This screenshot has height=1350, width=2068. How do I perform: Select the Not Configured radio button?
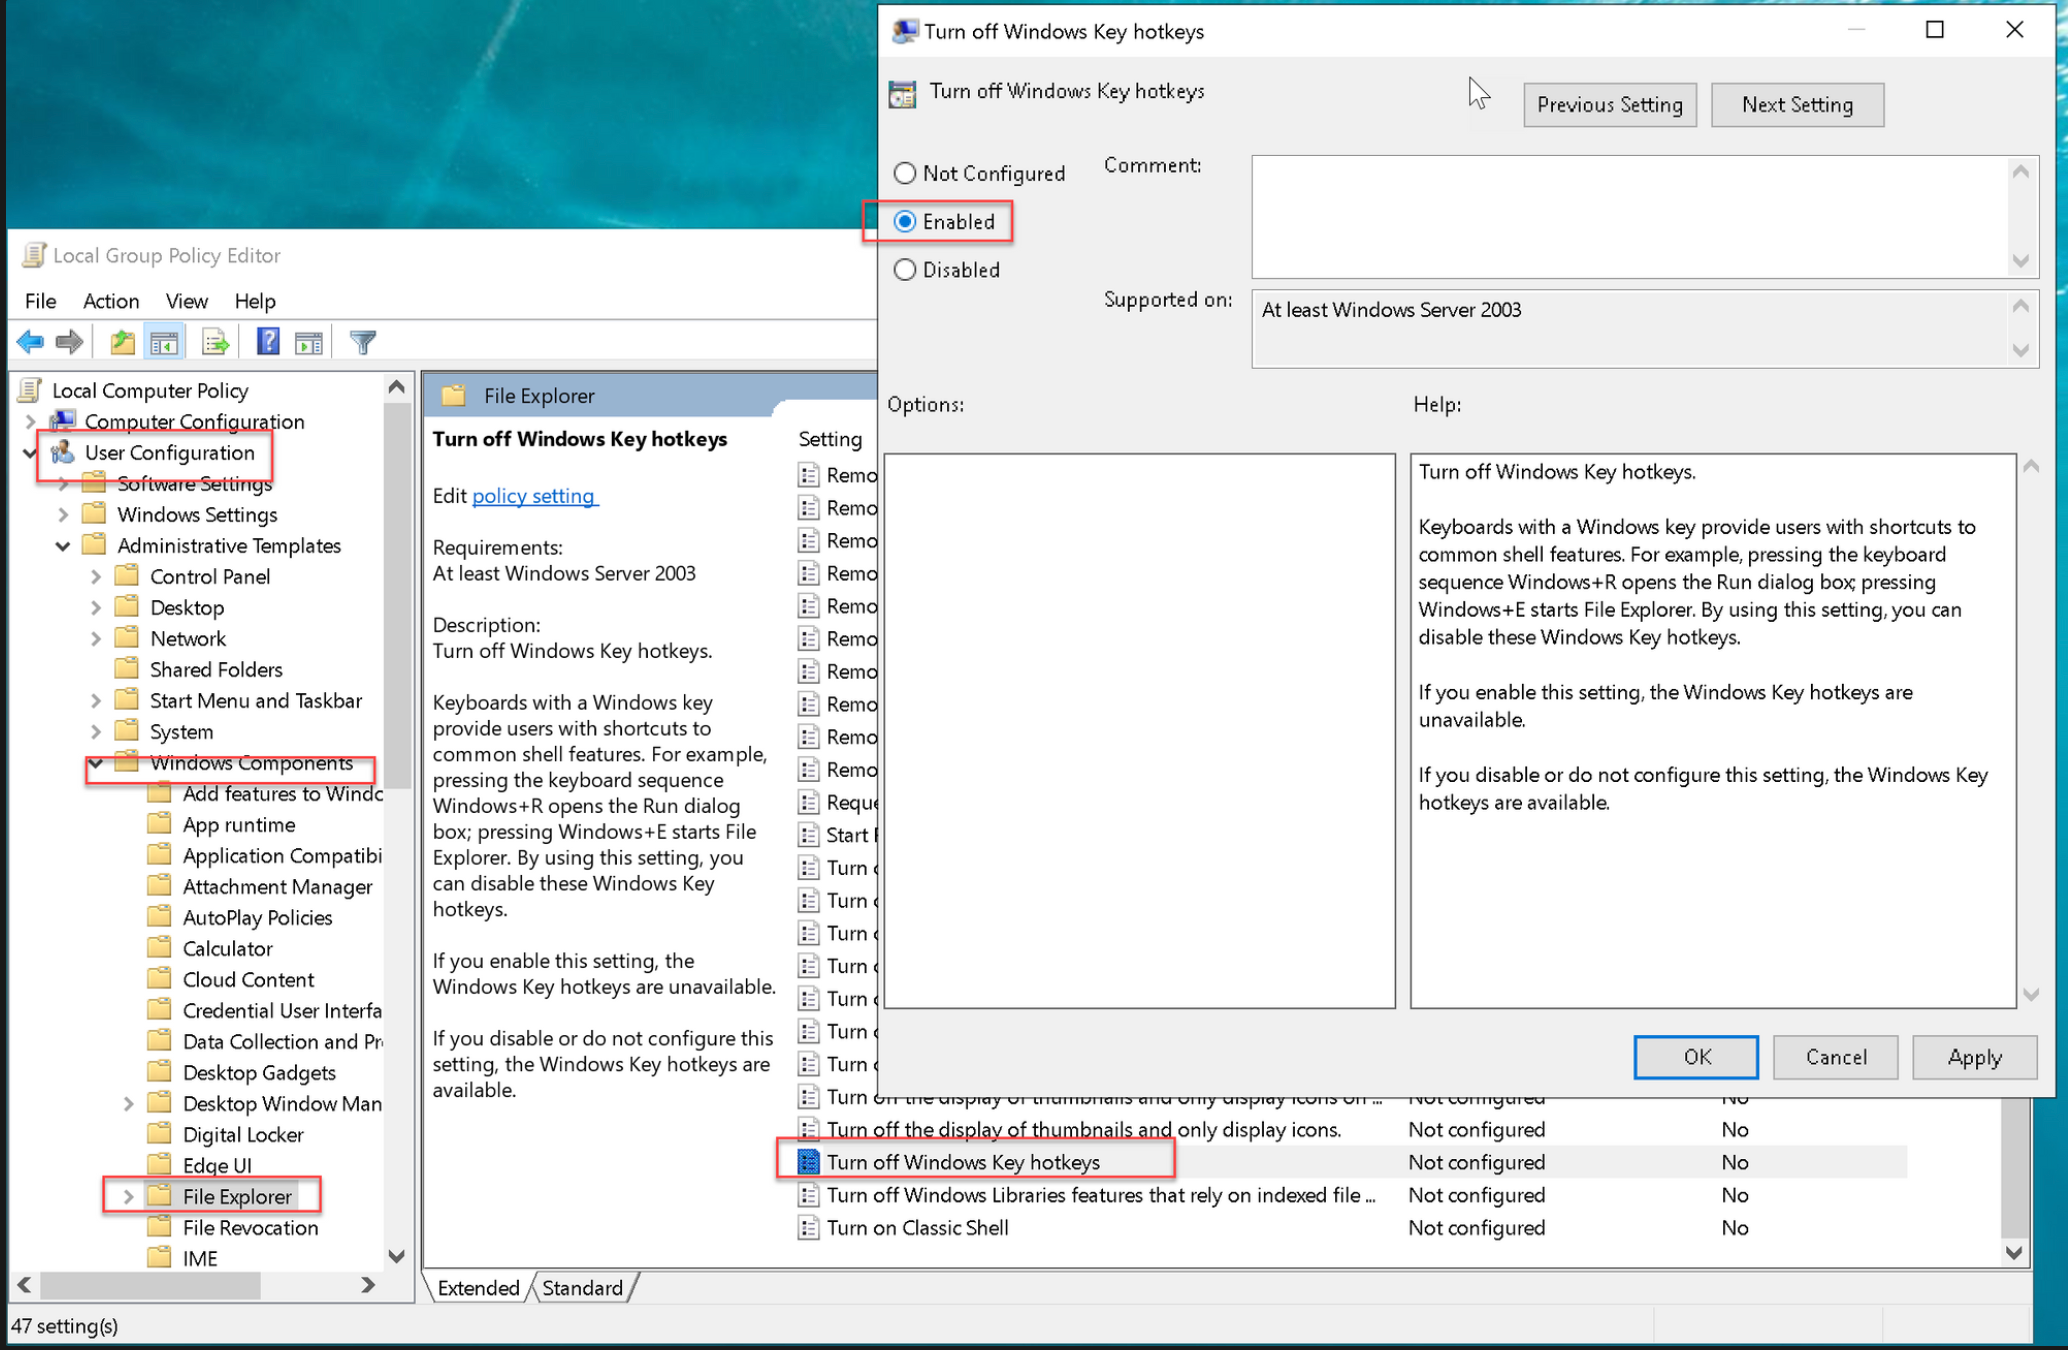(905, 173)
